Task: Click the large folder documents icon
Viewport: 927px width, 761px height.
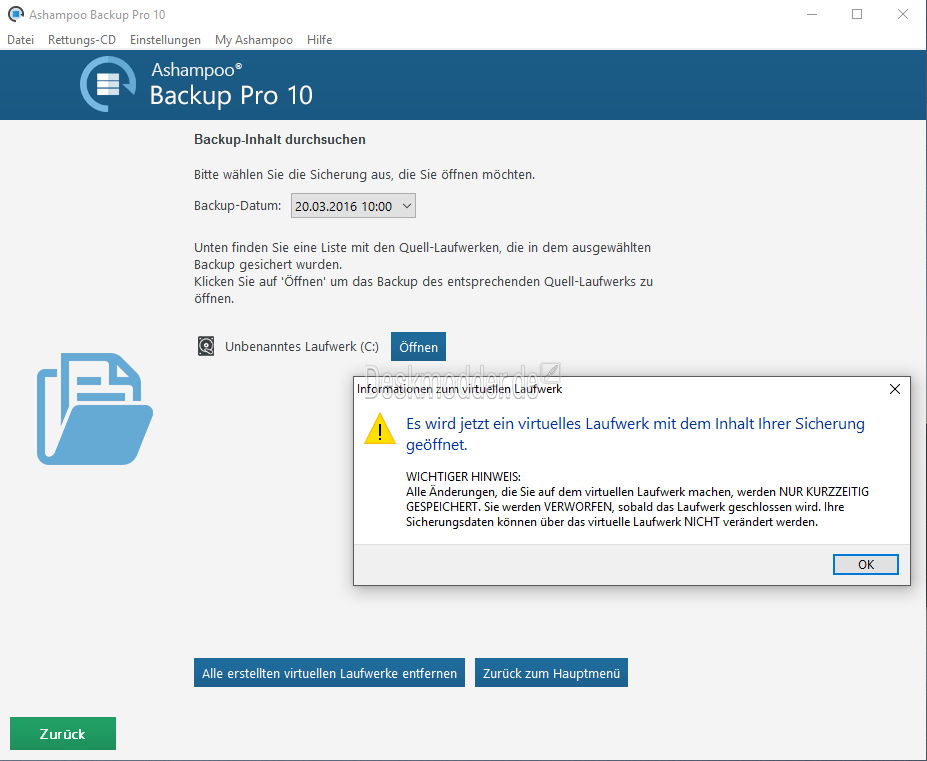Action: (95, 409)
